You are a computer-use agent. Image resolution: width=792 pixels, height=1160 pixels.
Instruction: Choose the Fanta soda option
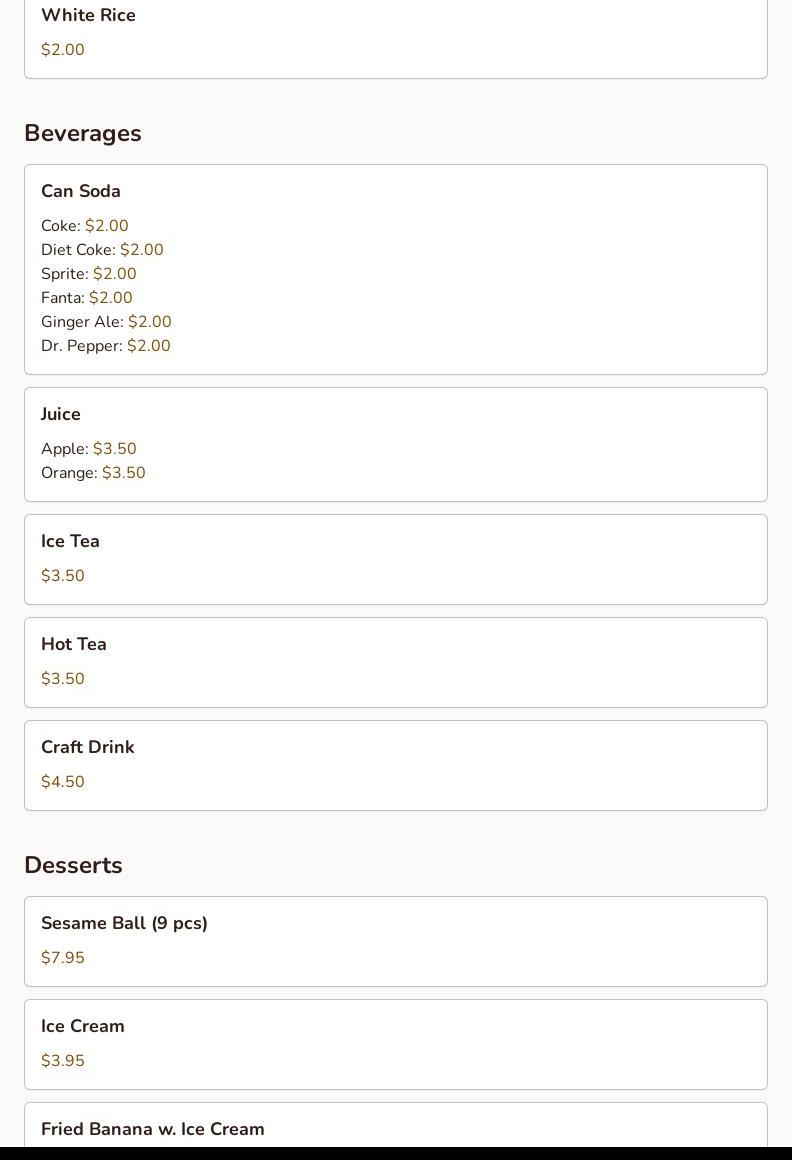coord(87,298)
